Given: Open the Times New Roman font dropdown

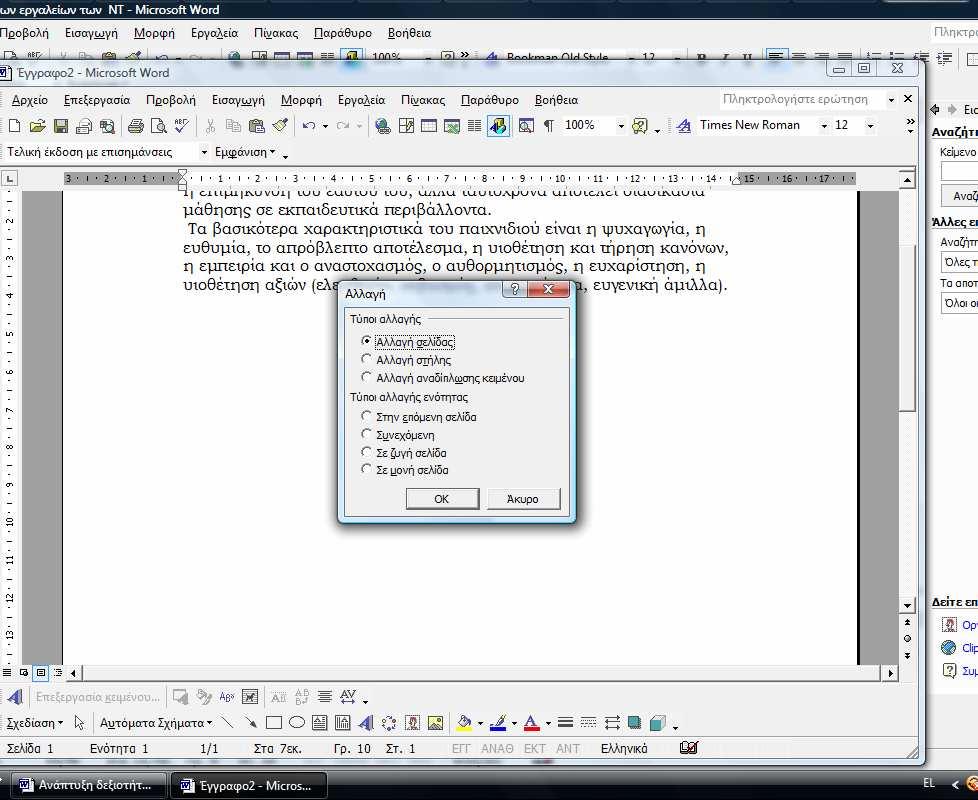Looking at the screenshot, I should pyautogui.click(x=824, y=126).
